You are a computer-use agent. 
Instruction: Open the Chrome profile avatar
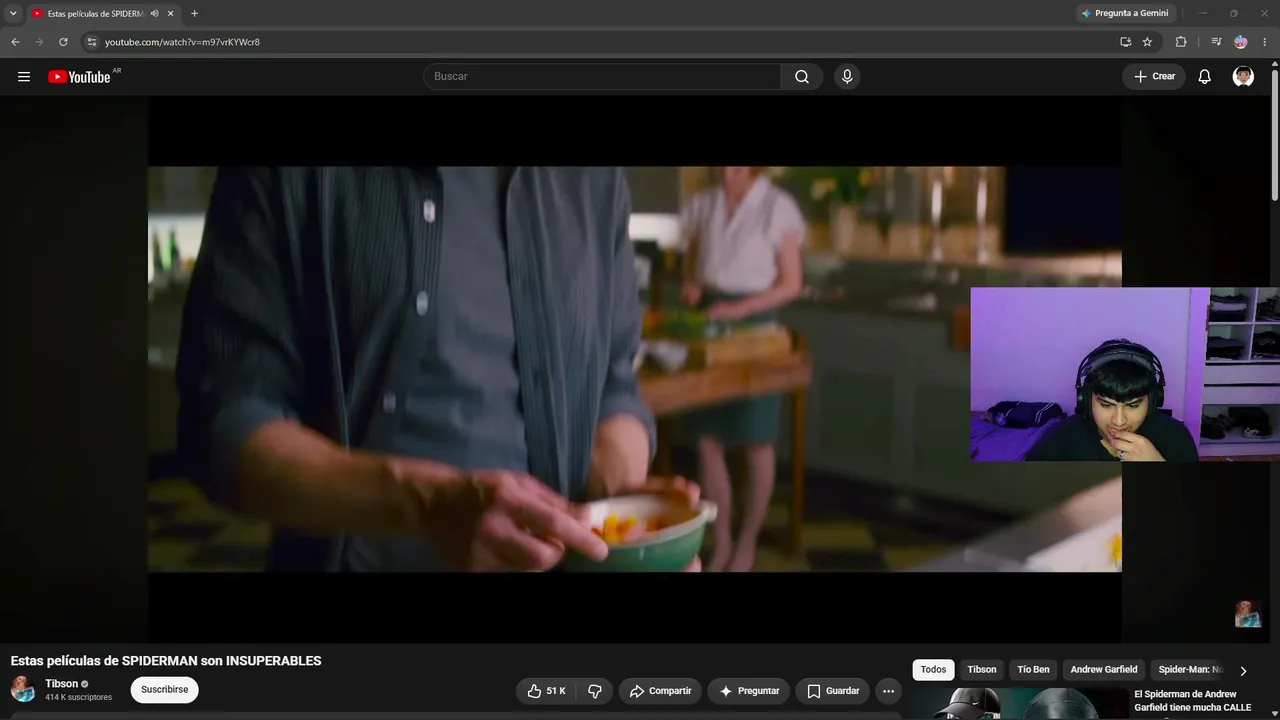[1241, 42]
